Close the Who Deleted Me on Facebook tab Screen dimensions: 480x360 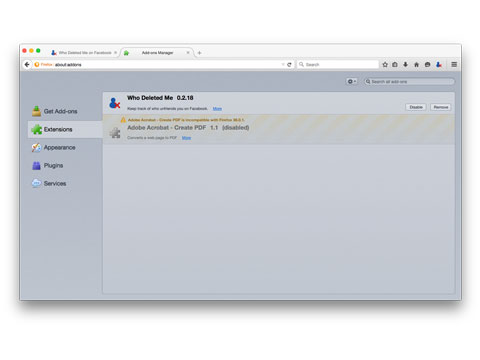click(x=115, y=53)
